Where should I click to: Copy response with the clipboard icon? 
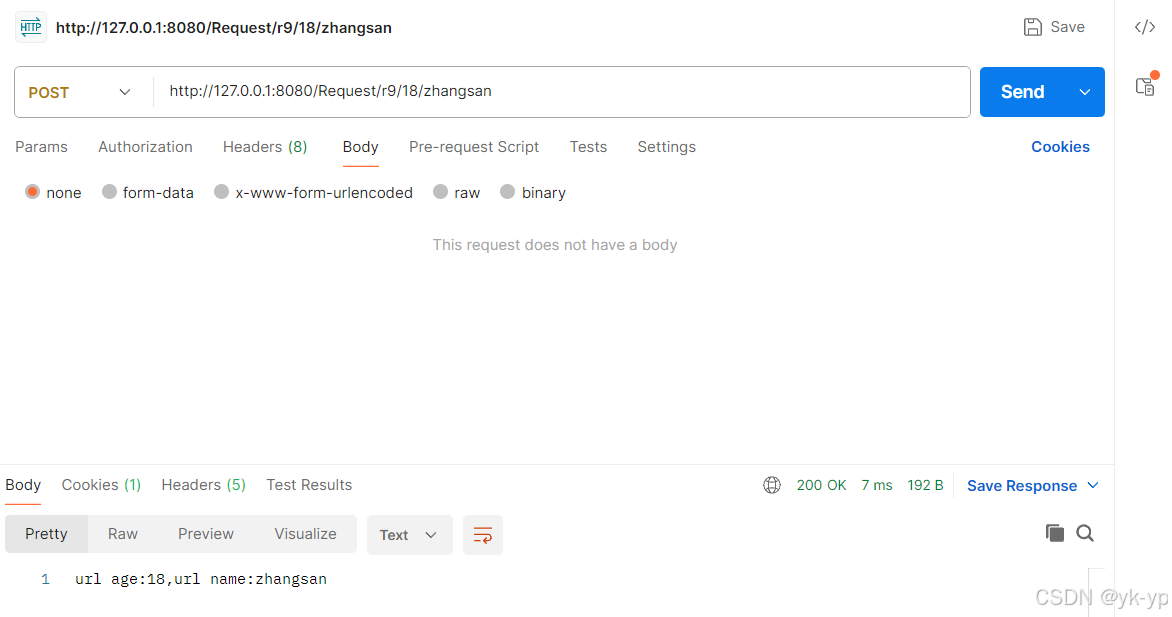(x=1055, y=533)
